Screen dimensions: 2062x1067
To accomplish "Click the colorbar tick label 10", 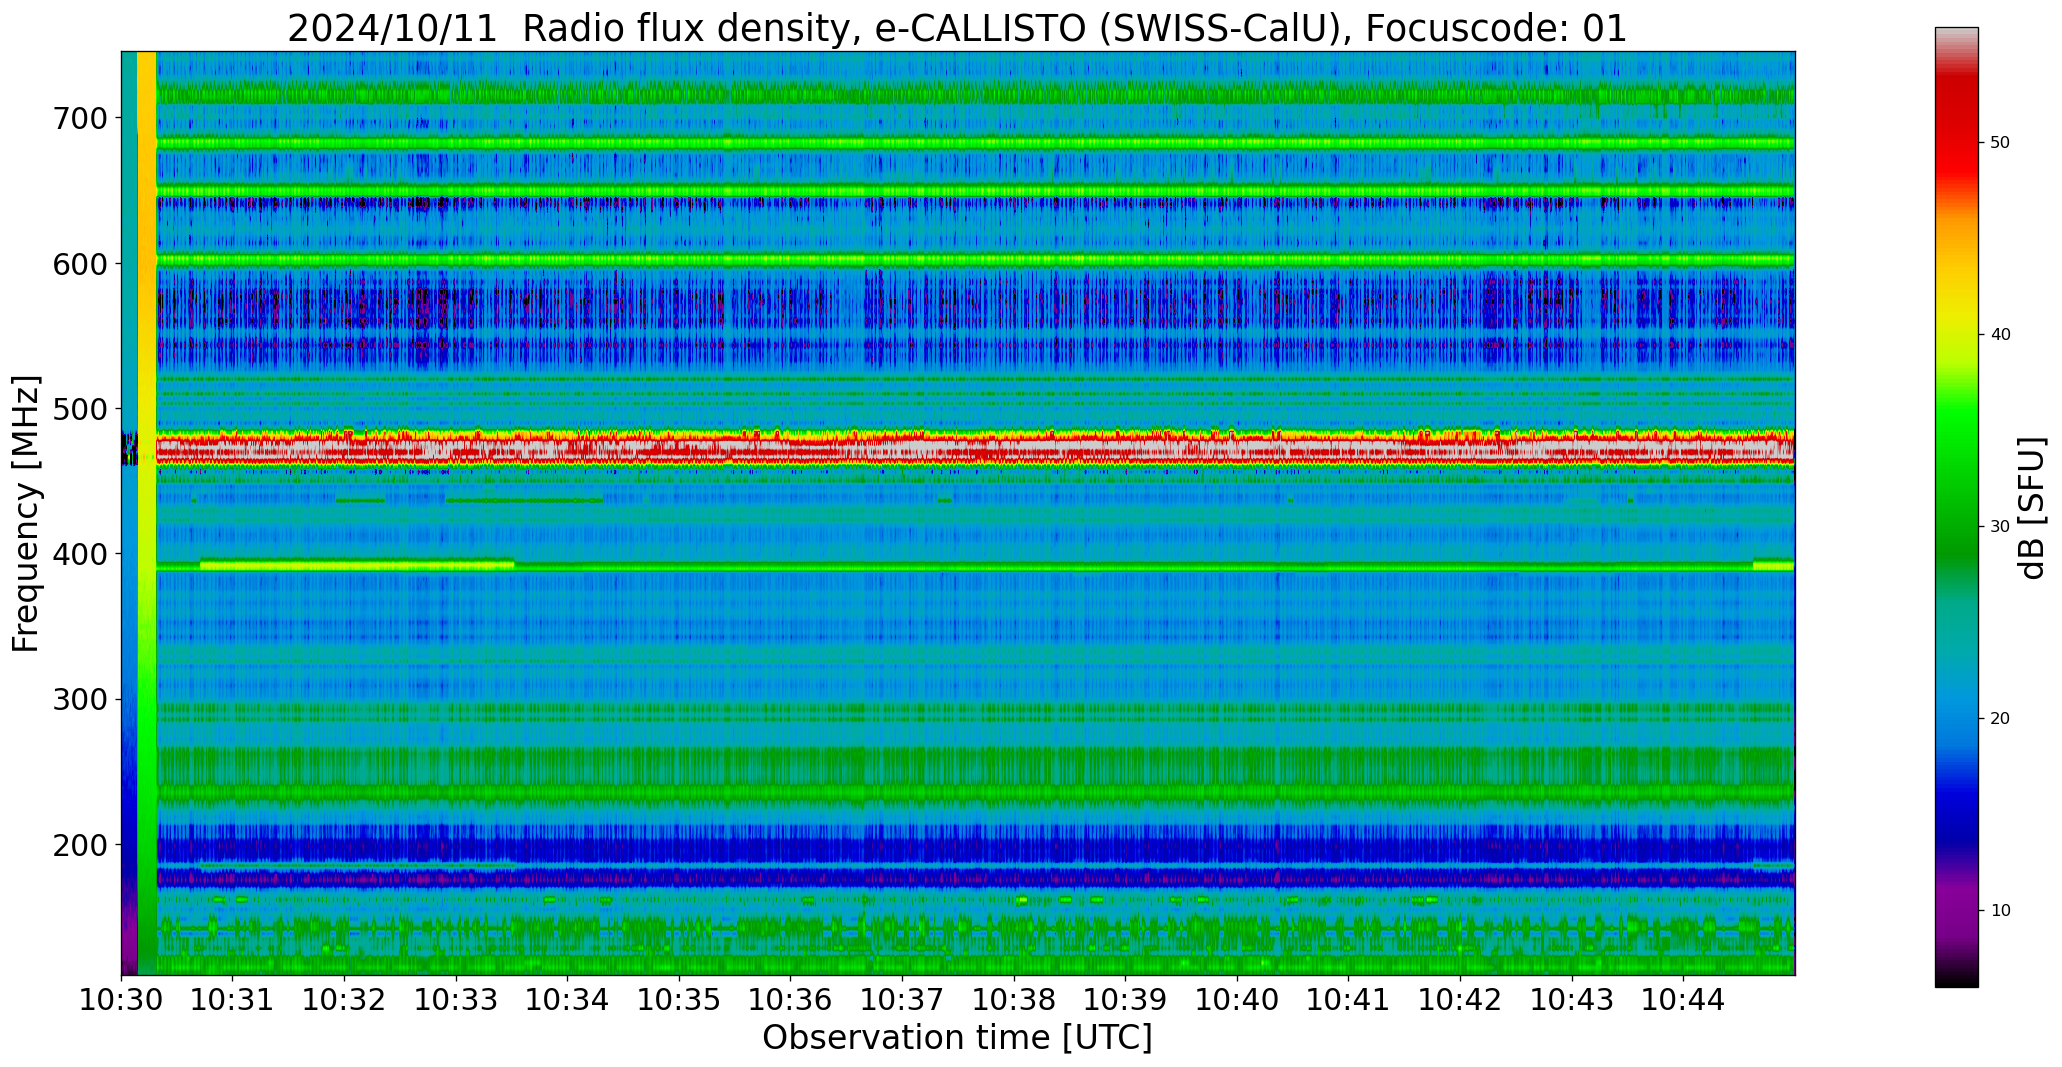I will click(2000, 911).
